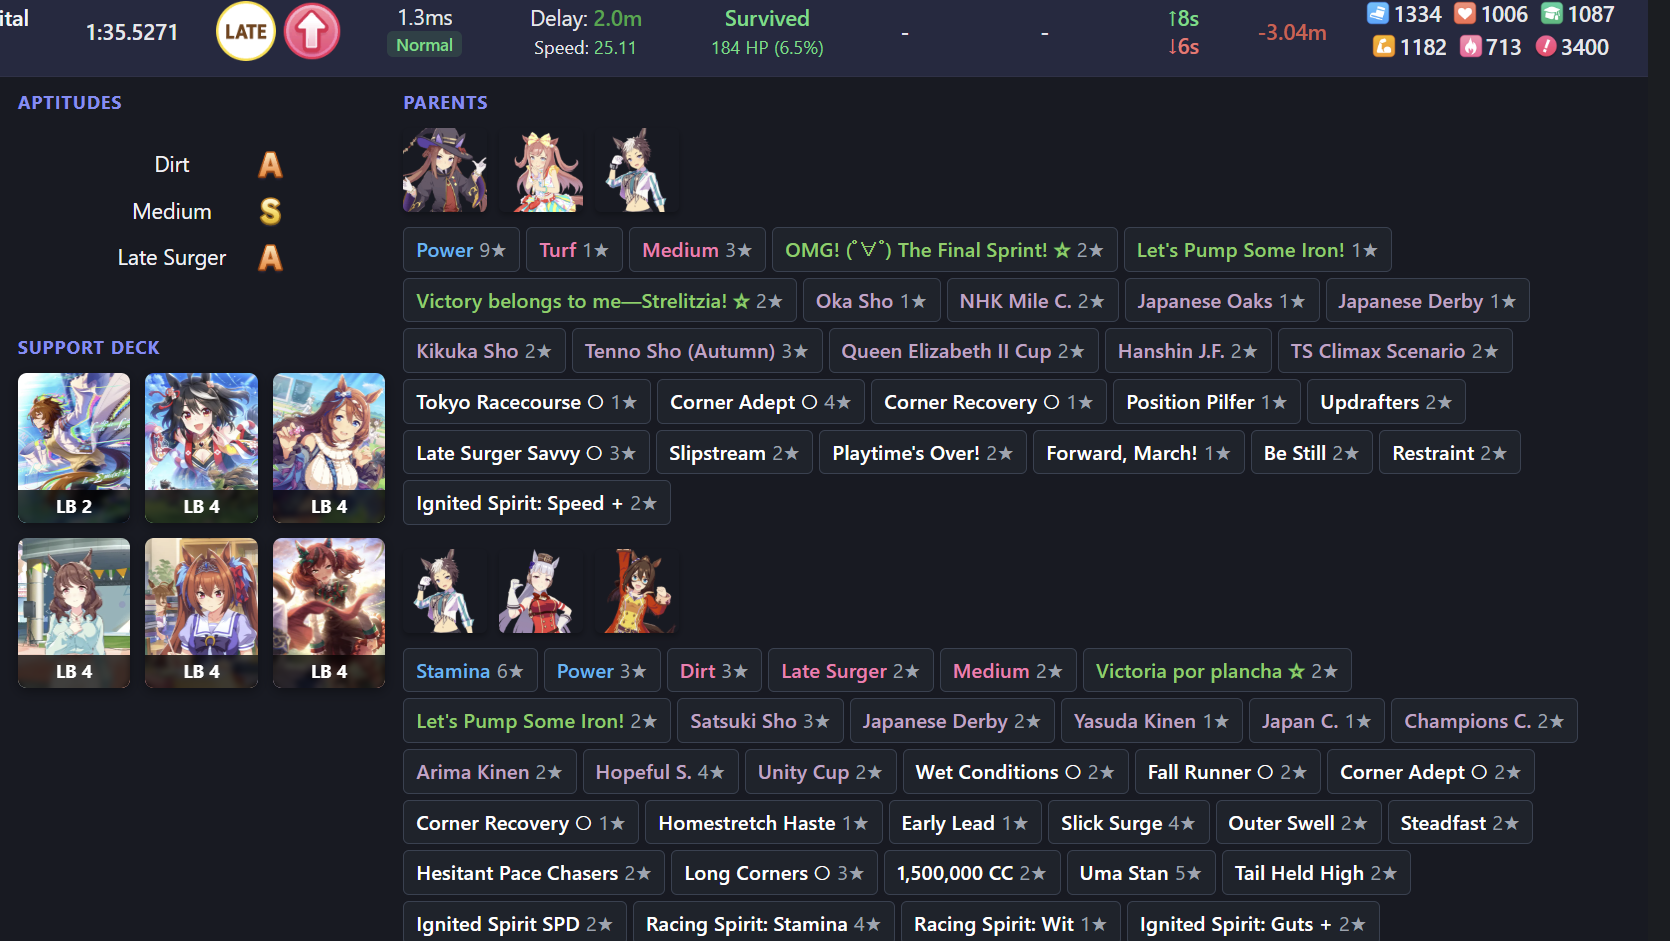This screenshot has width=1670, height=941.
Task: Click the Uma Stan 5★ tag
Action: [1141, 873]
